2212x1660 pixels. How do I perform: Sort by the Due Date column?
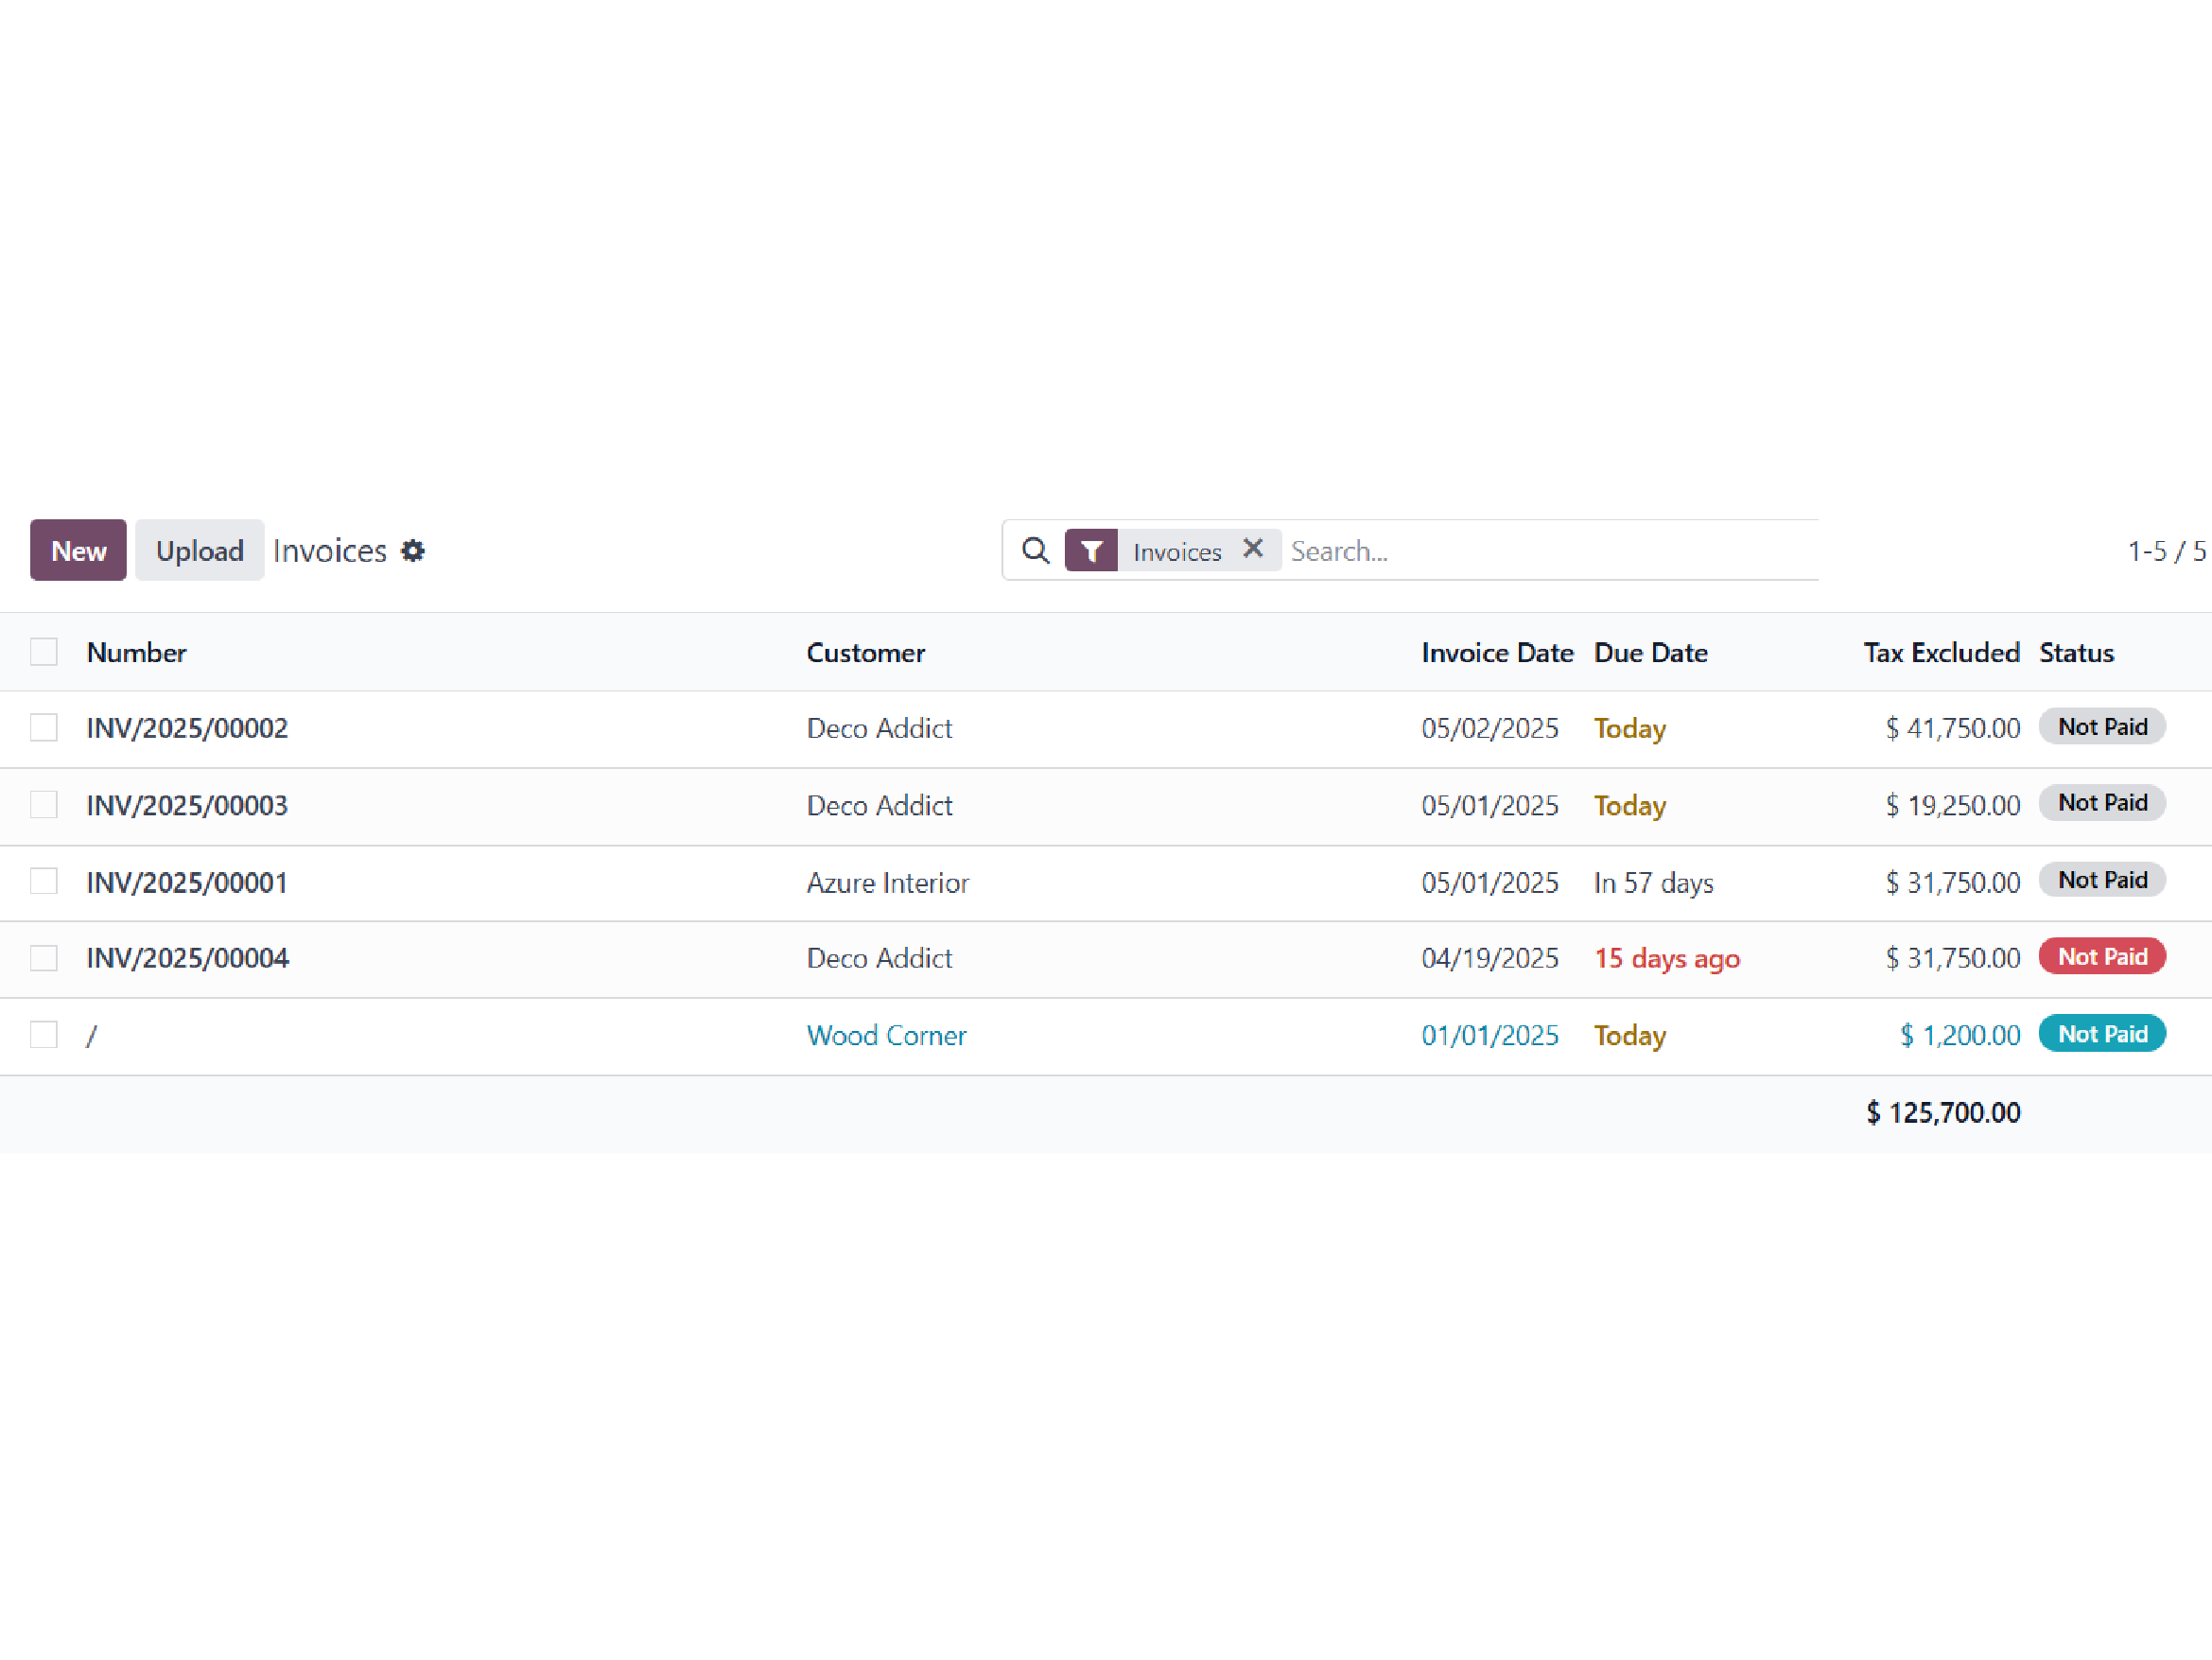(x=1651, y=653)
